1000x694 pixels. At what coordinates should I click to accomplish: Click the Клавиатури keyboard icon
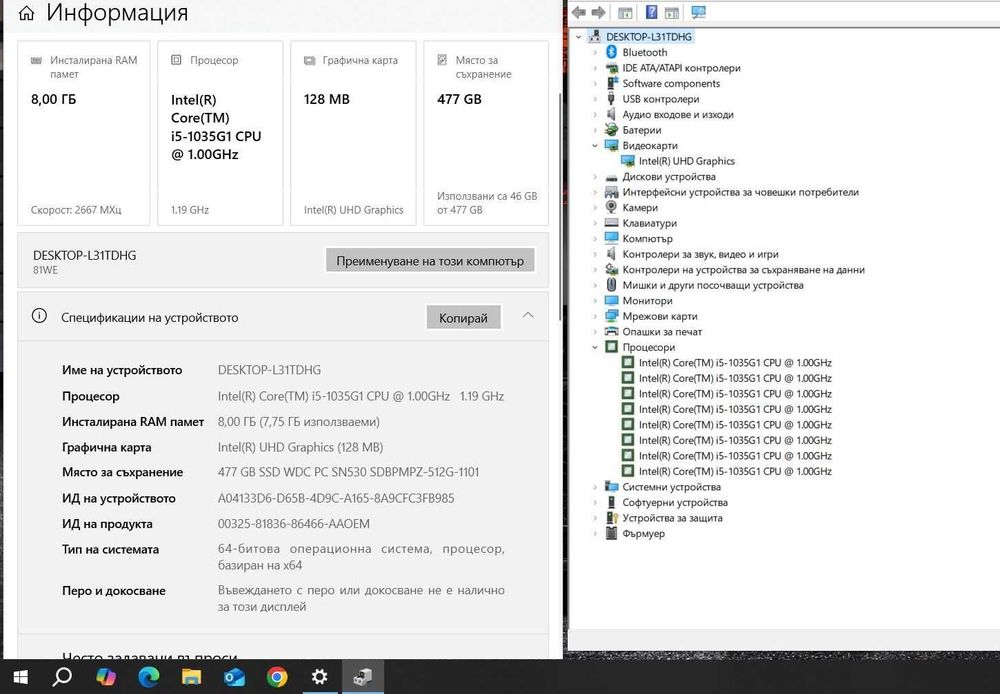click(x=611, y=223)
